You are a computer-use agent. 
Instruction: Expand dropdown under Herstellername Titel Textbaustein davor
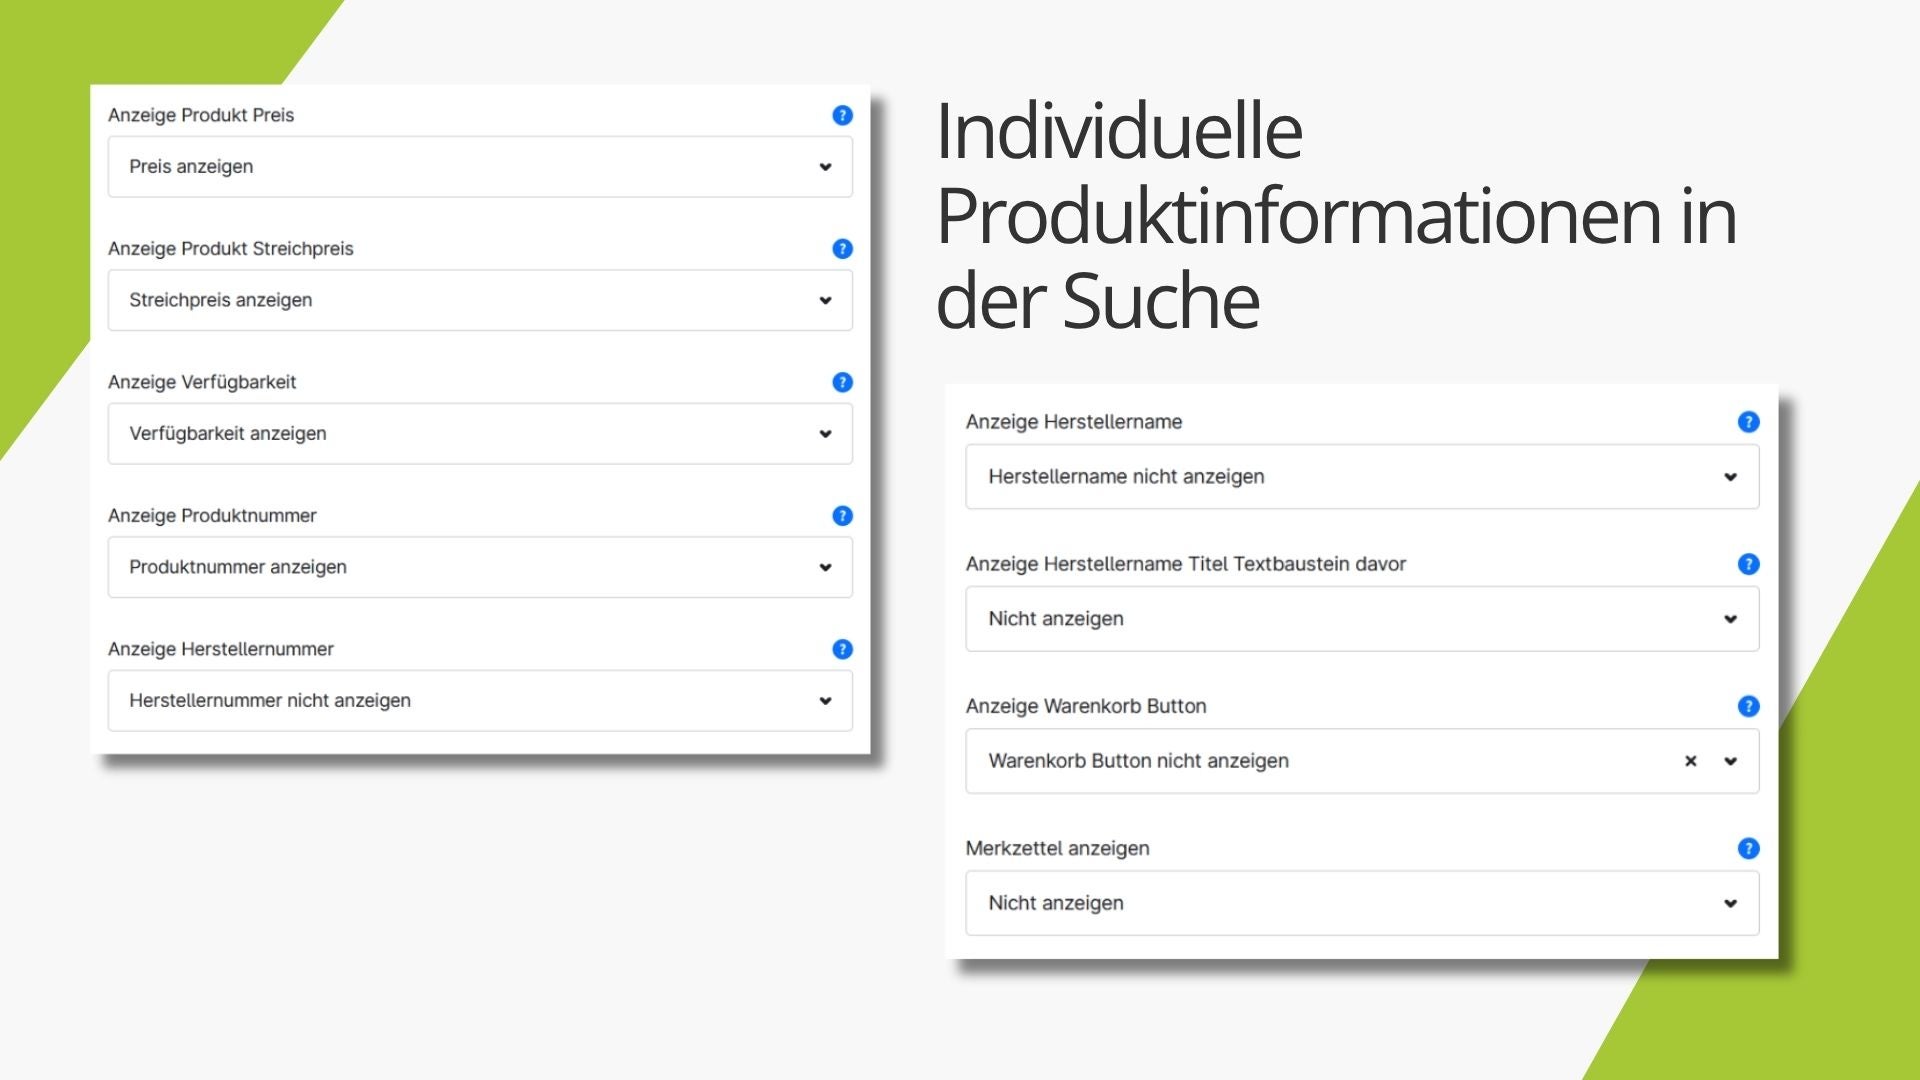click(x=1362, y=619)
